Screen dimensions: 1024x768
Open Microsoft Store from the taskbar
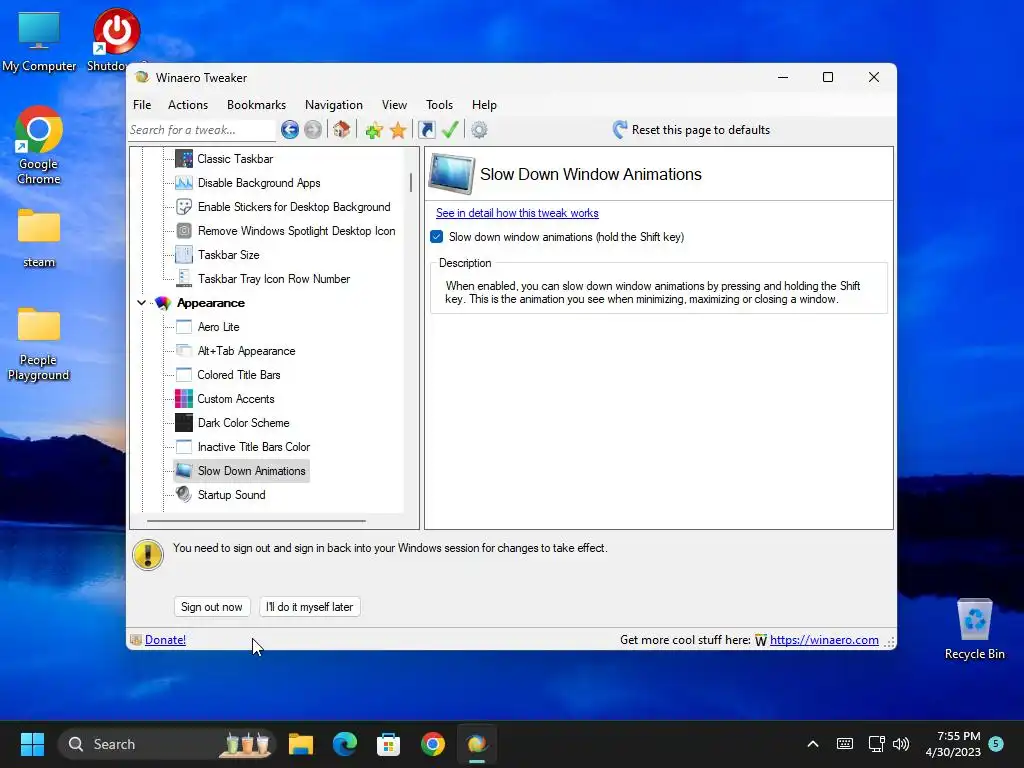point(389,744)
